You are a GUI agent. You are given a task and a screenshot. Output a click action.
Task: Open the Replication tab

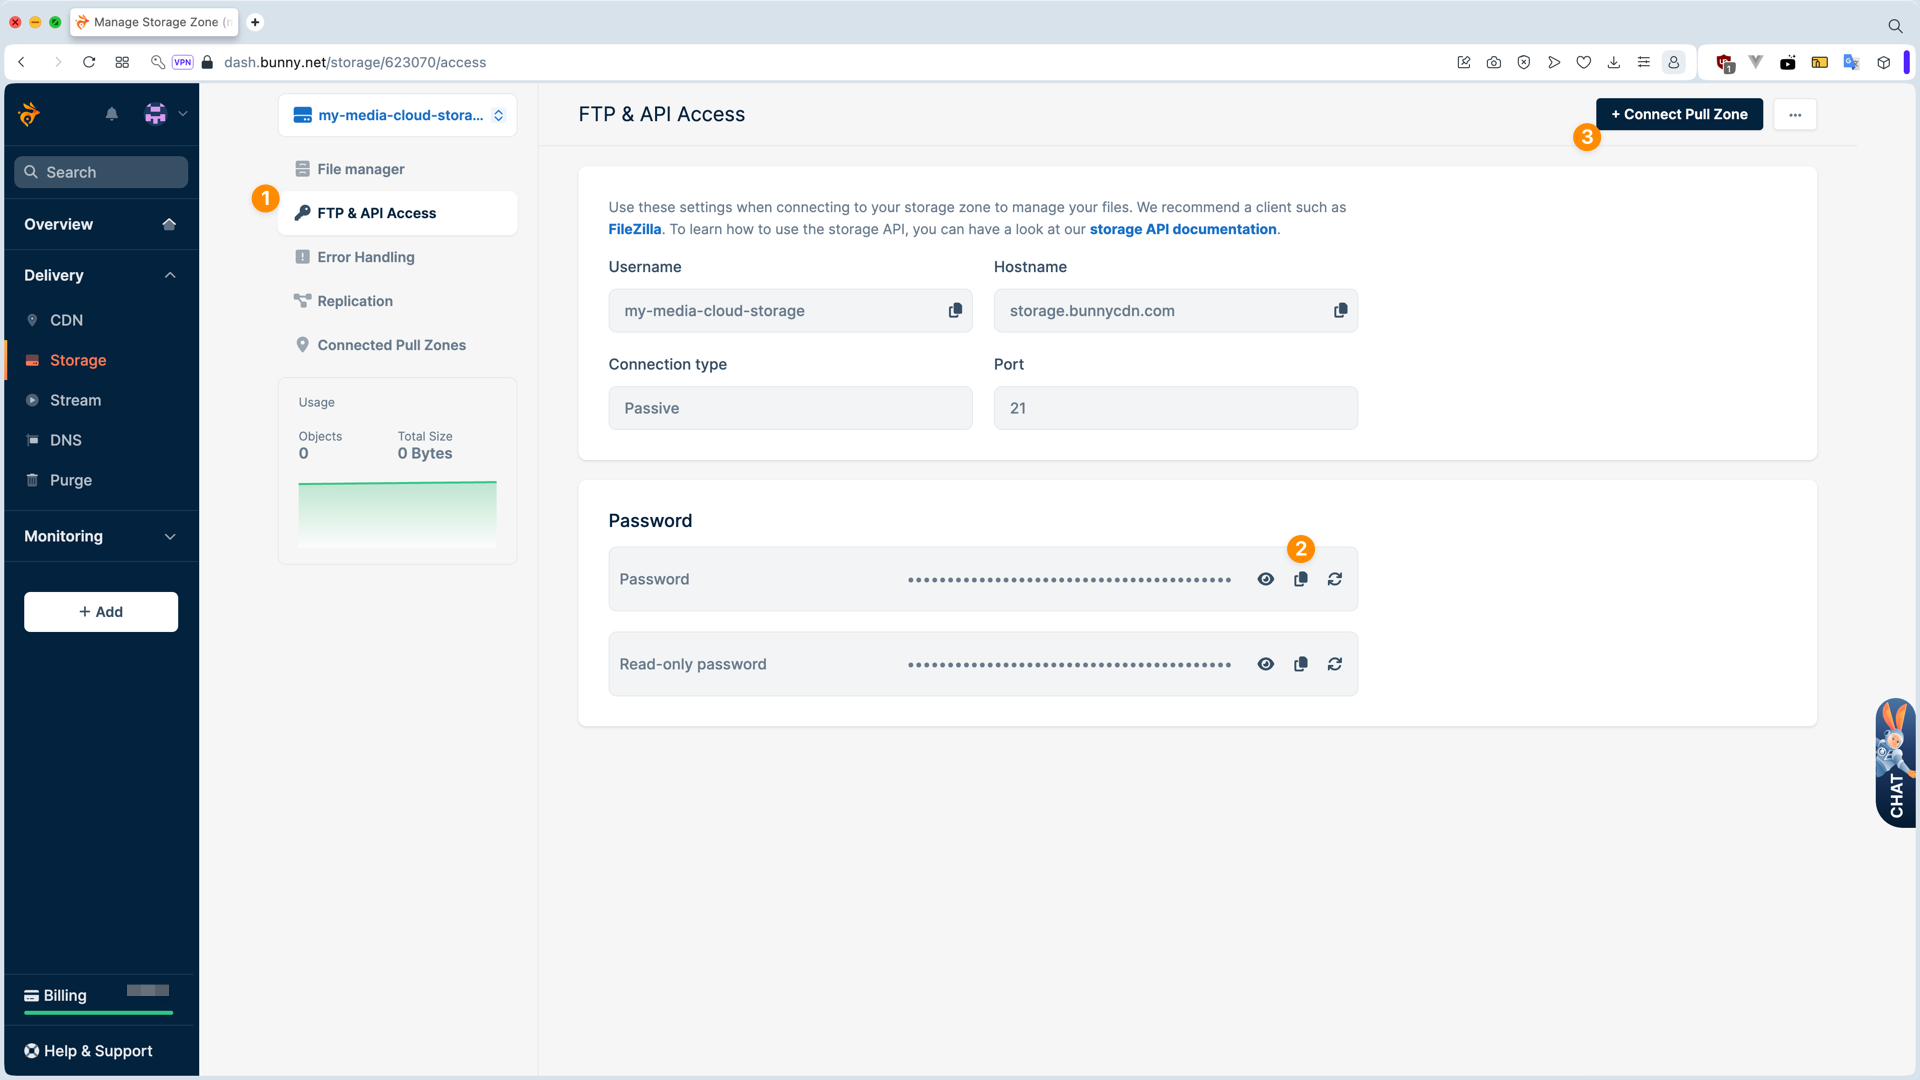pos(398,302)
